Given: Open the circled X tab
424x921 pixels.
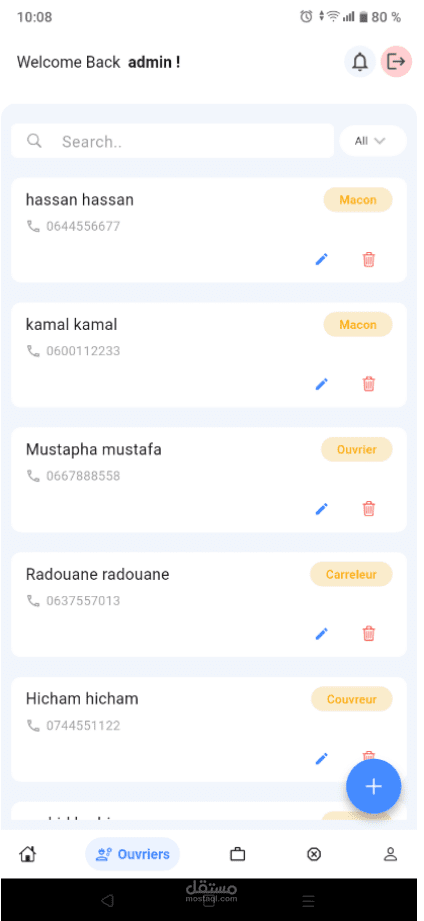Looking at the screenshot, I should (x=314, y=854).
